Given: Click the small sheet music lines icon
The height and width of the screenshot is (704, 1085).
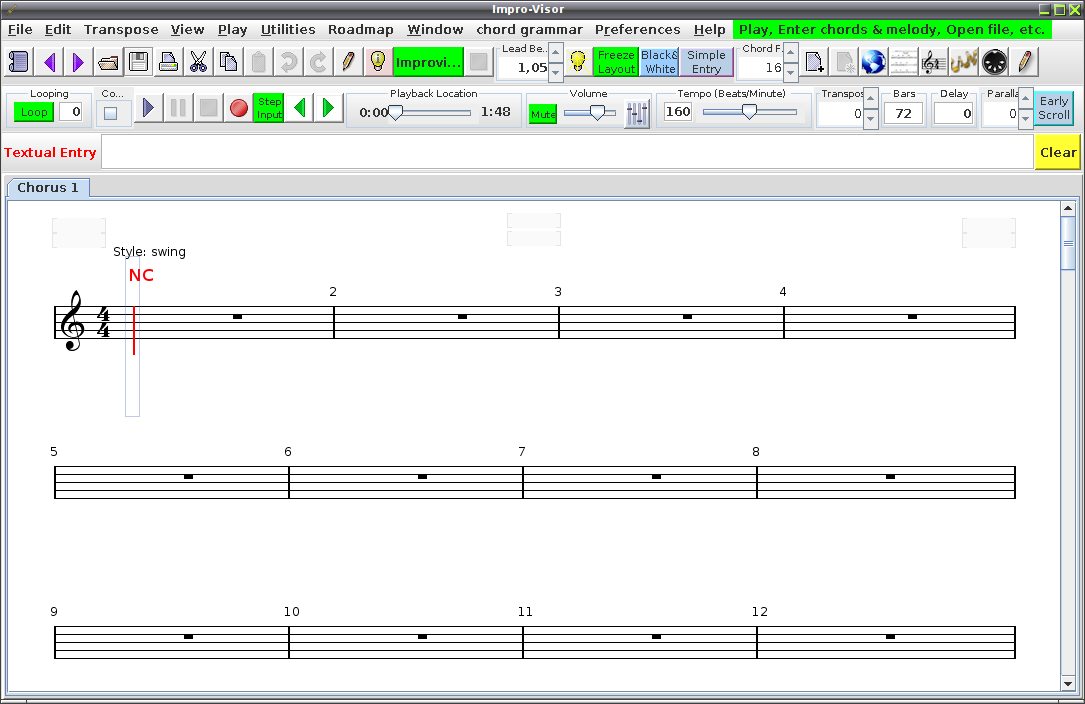Looking at the screenshot, I should pos(904,62).
